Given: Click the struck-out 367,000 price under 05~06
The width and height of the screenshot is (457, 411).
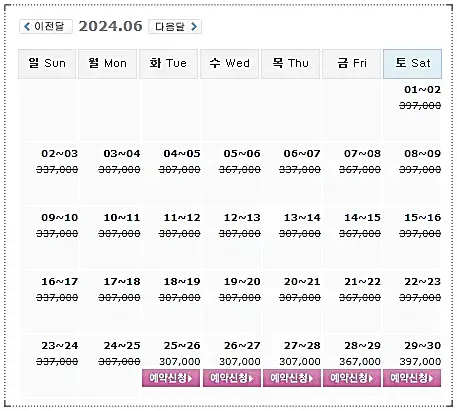Looking at the screenshot, I should point(240,170).
